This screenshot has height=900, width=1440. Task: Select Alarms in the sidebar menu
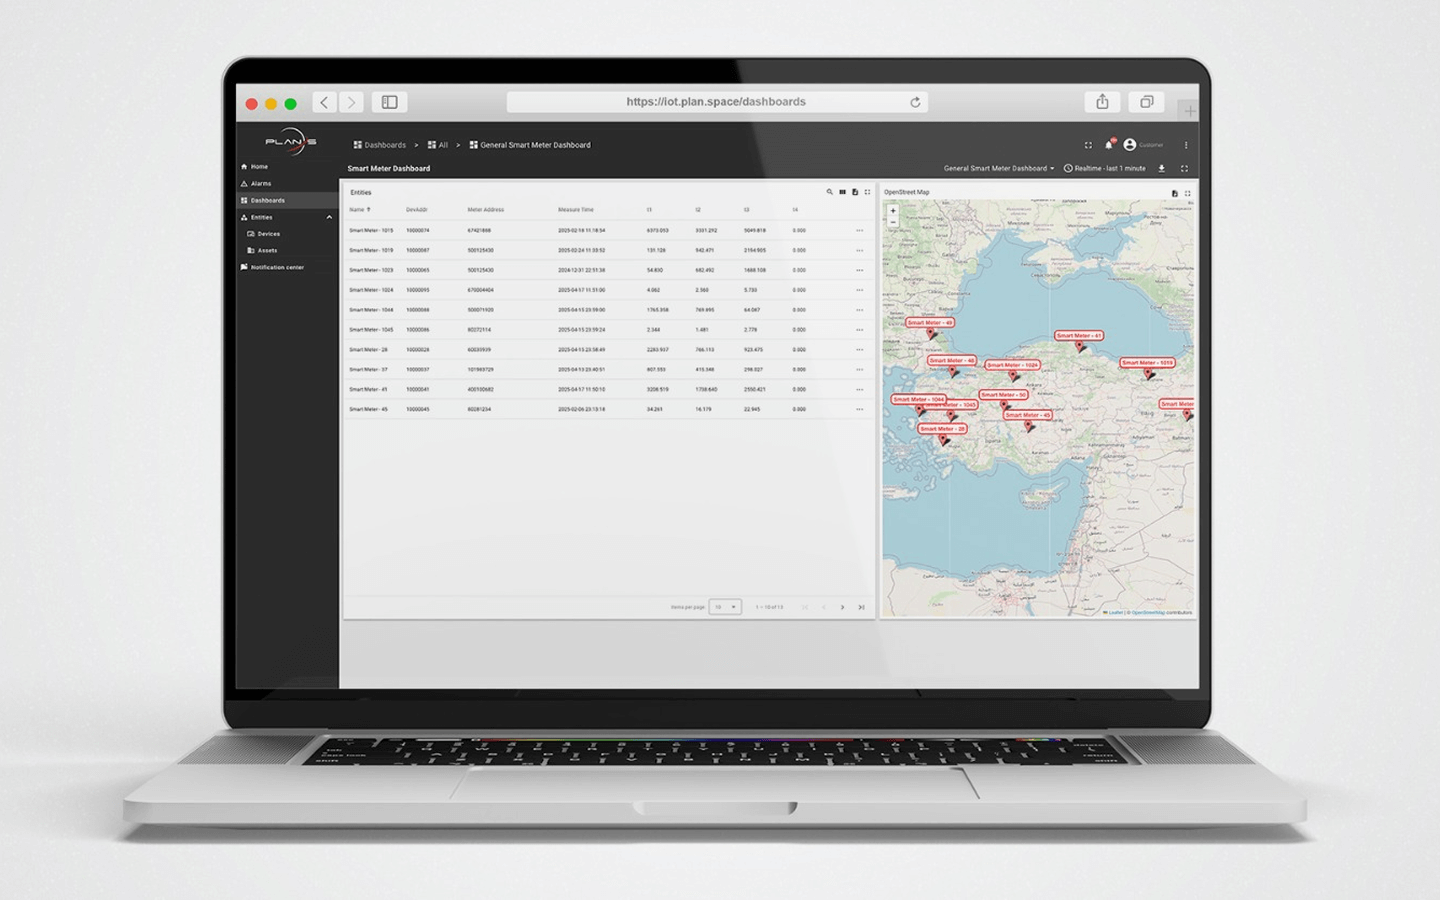pyautogui.click(x=260, y=184)
